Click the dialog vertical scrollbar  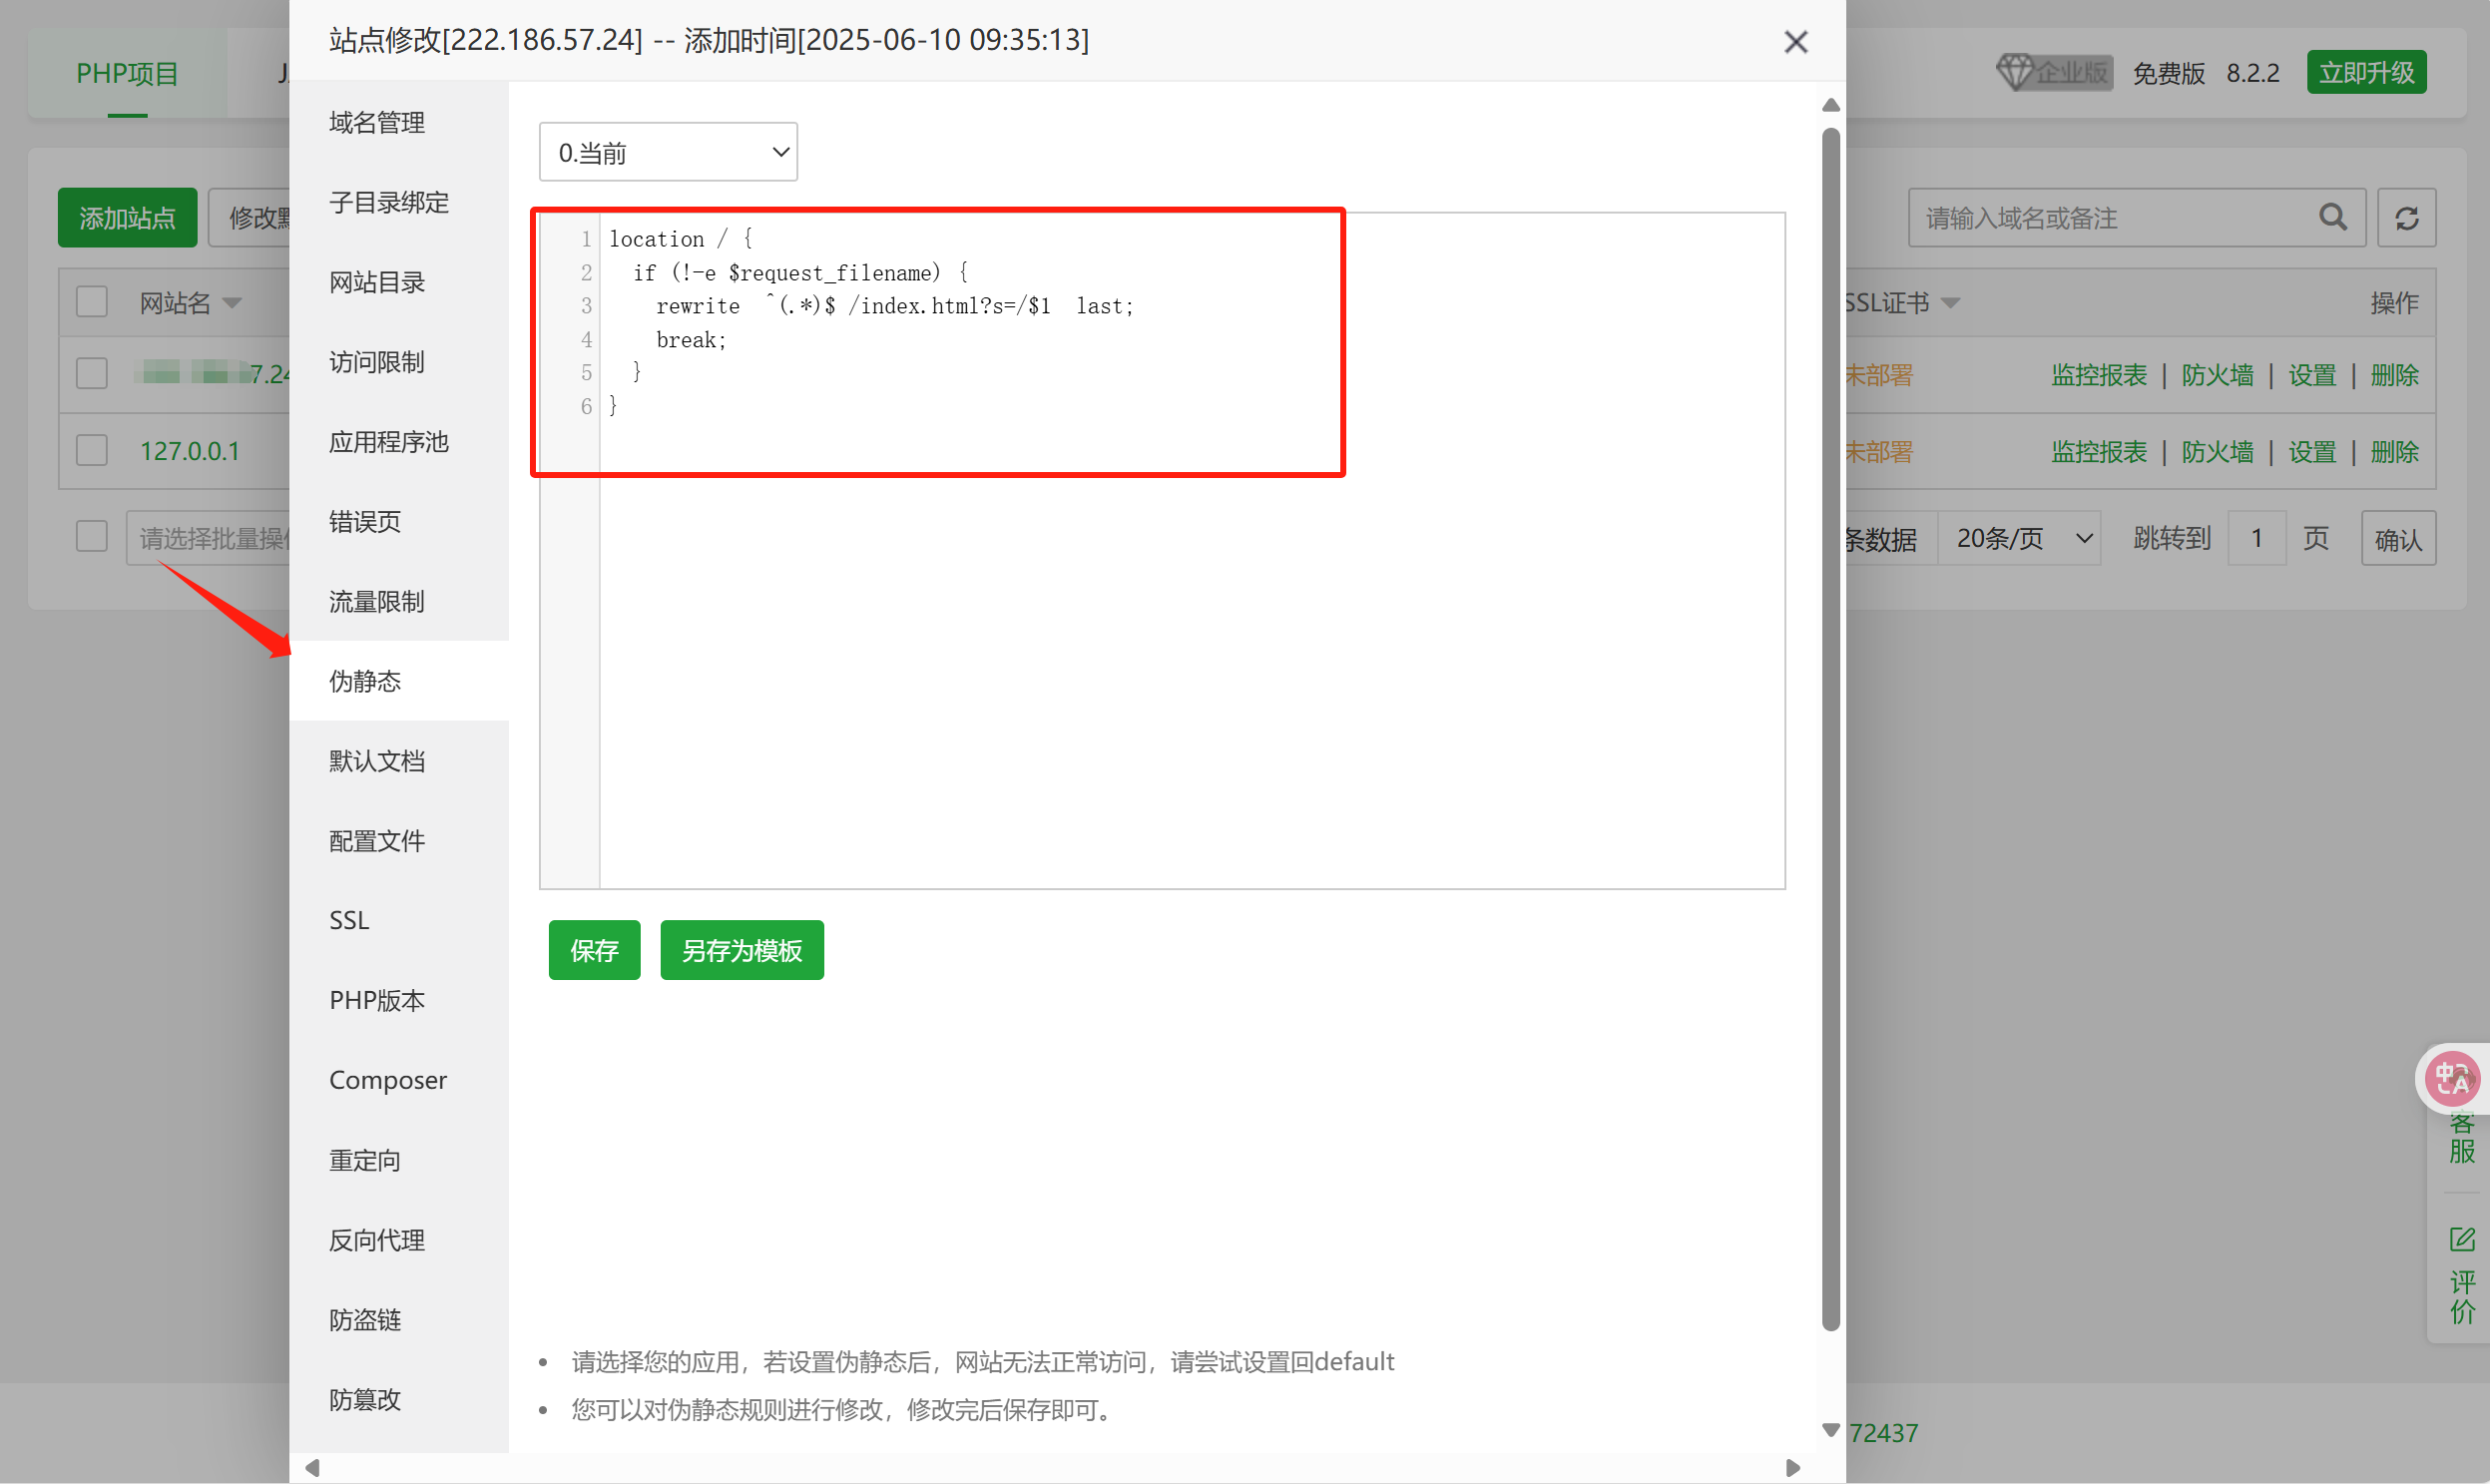(x=1830, y=730)
